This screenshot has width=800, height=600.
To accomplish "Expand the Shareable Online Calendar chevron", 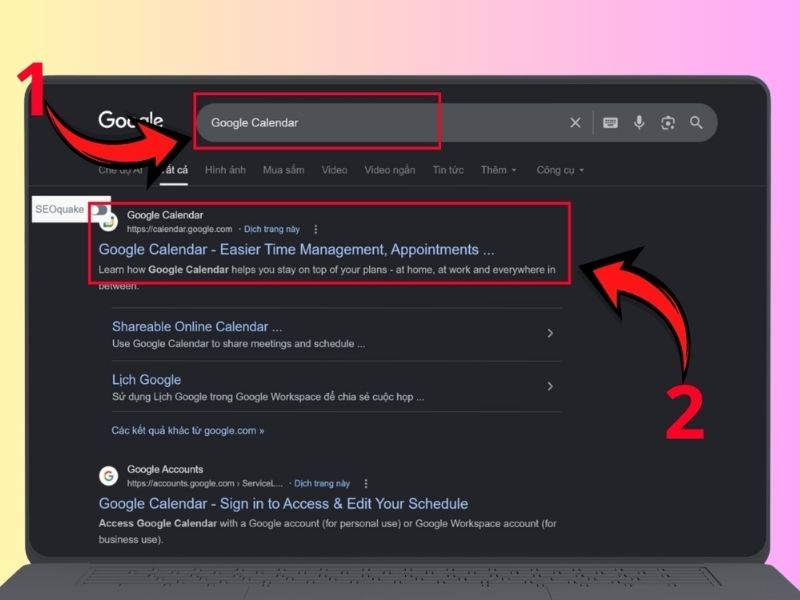I will pyautogui.click(x=550, y=333).
